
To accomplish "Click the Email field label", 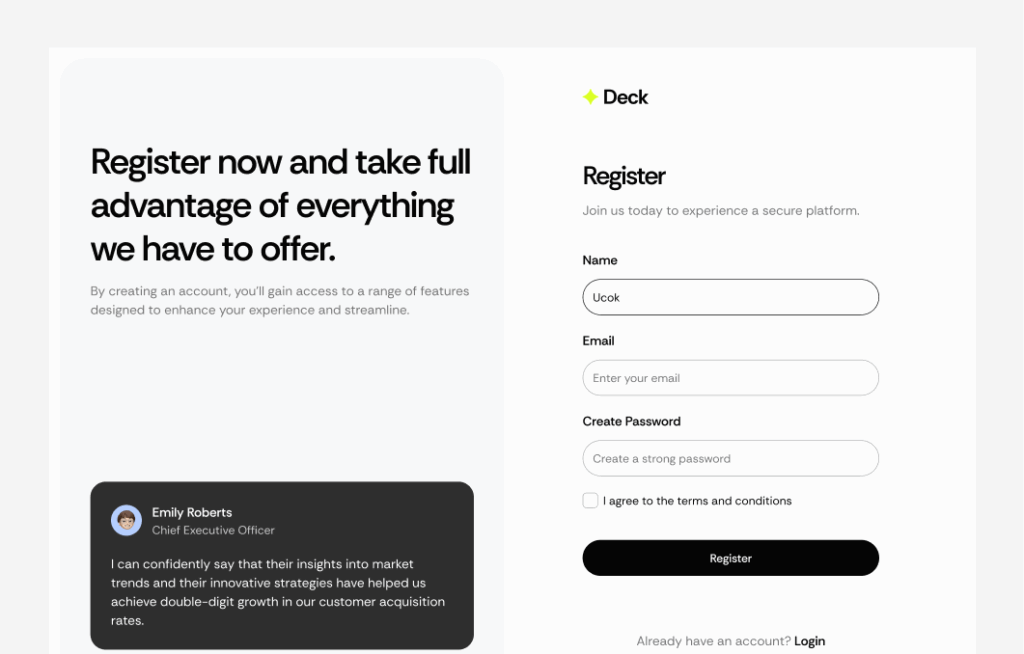I will [598, 341].
